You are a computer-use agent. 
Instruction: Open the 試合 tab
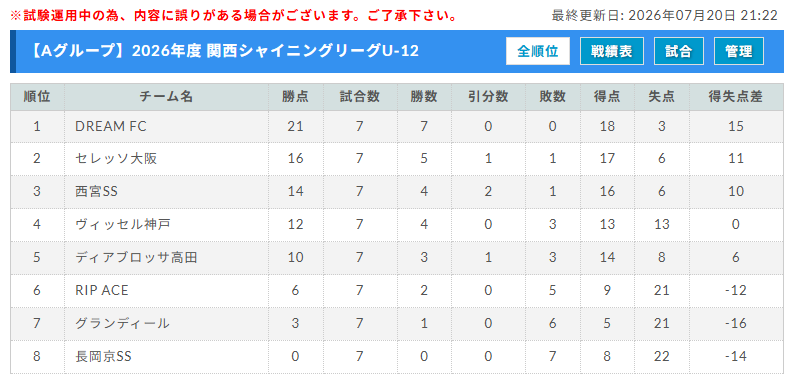pos(679,51)
